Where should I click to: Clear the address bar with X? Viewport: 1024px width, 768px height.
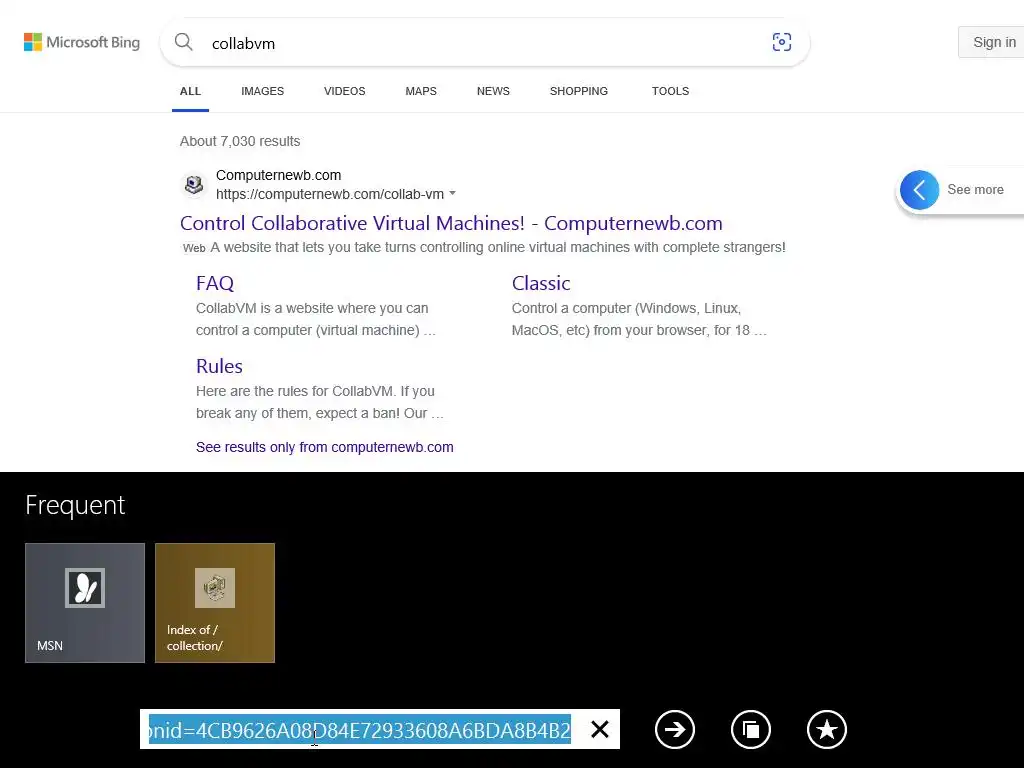point(600,729)
